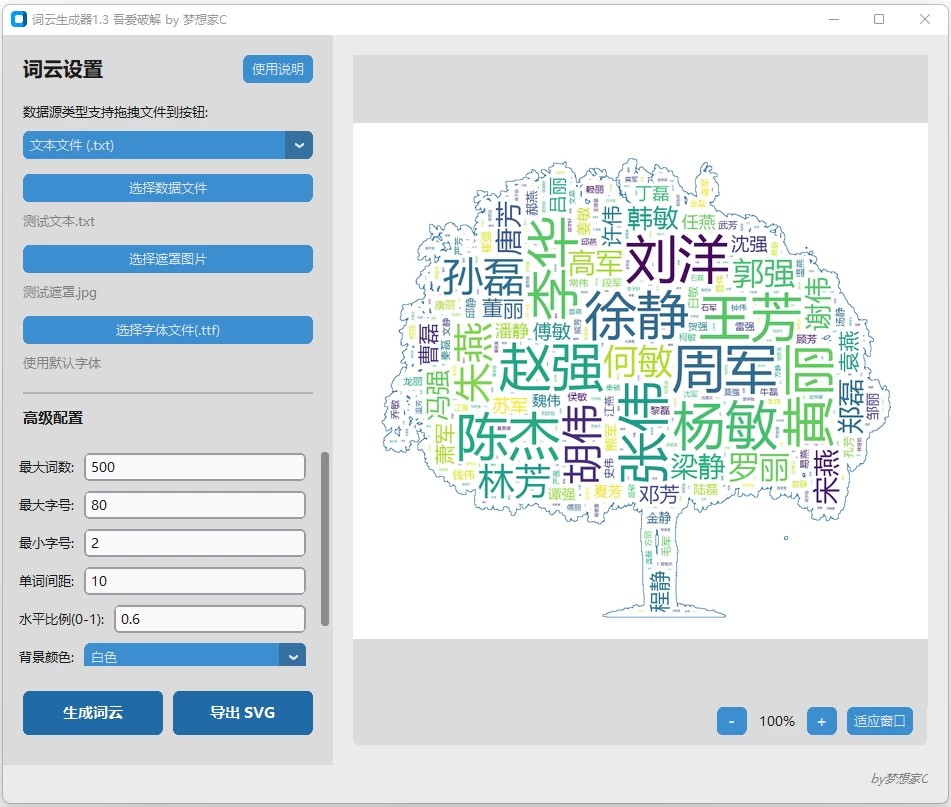Viewport: 951px width, 807px height.
Task: Zoom out with the minus button
Action: point(732,721)
